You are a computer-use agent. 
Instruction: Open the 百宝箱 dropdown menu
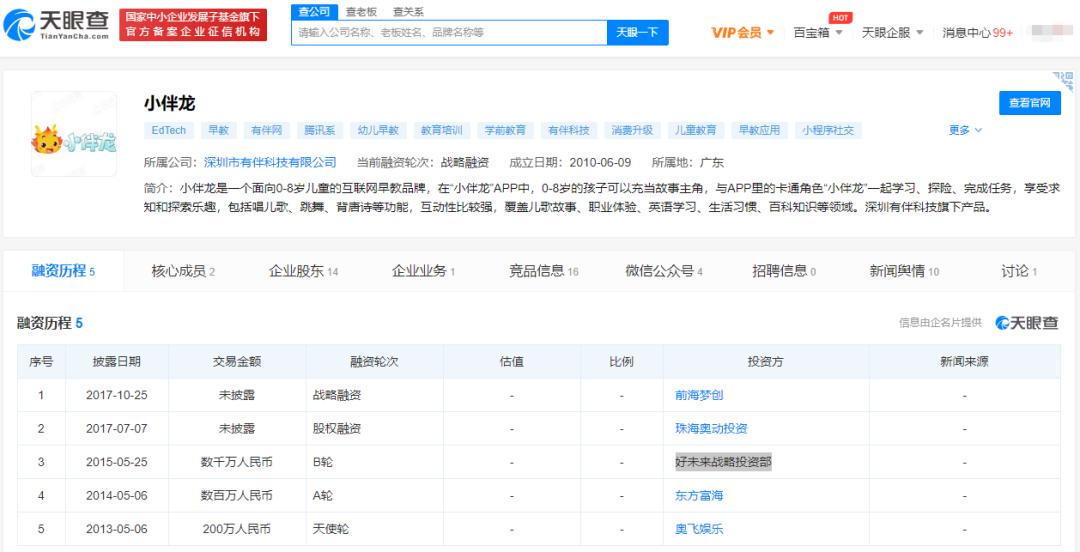tap(818, 32)
